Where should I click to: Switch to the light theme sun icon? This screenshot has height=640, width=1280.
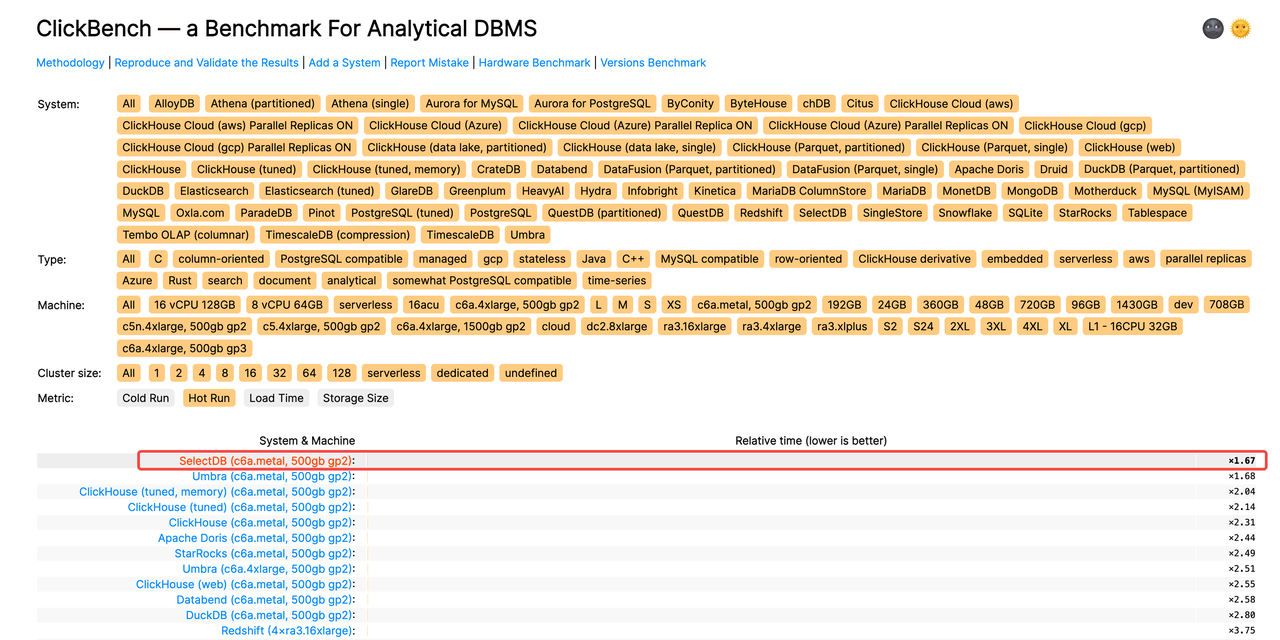click(x=1241, y=28)
